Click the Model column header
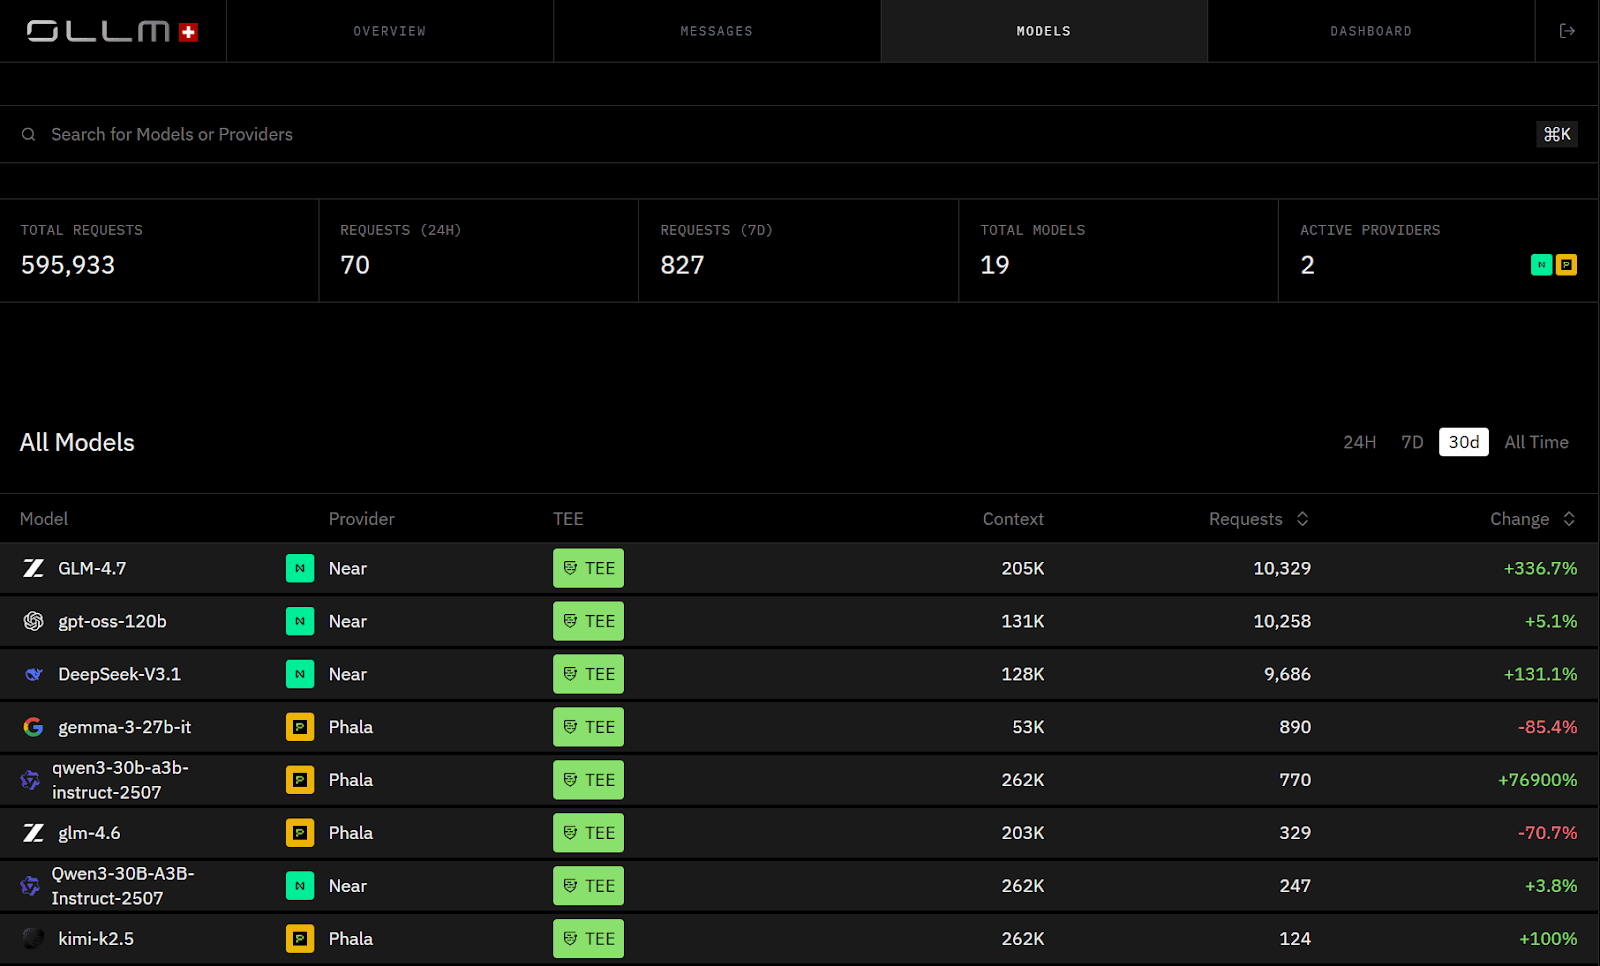The height and width of the screenshot is (966, 1600). 44,519
